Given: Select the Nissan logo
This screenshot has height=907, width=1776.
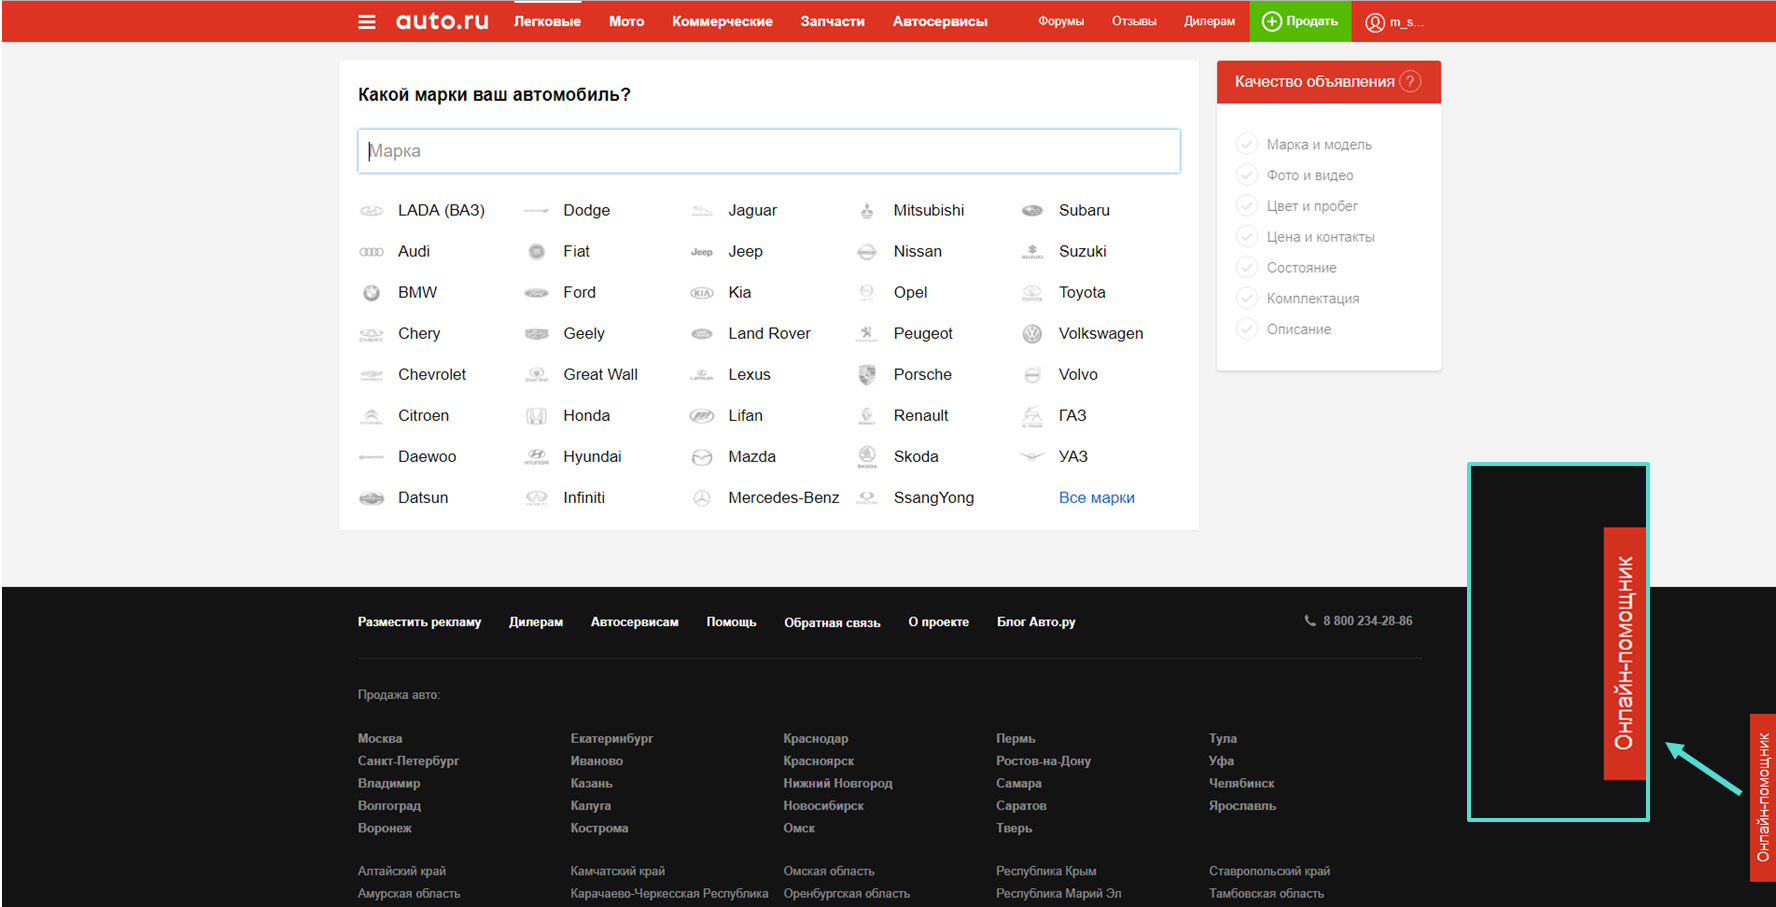Looking at the screenshot, I should (867, 252).
